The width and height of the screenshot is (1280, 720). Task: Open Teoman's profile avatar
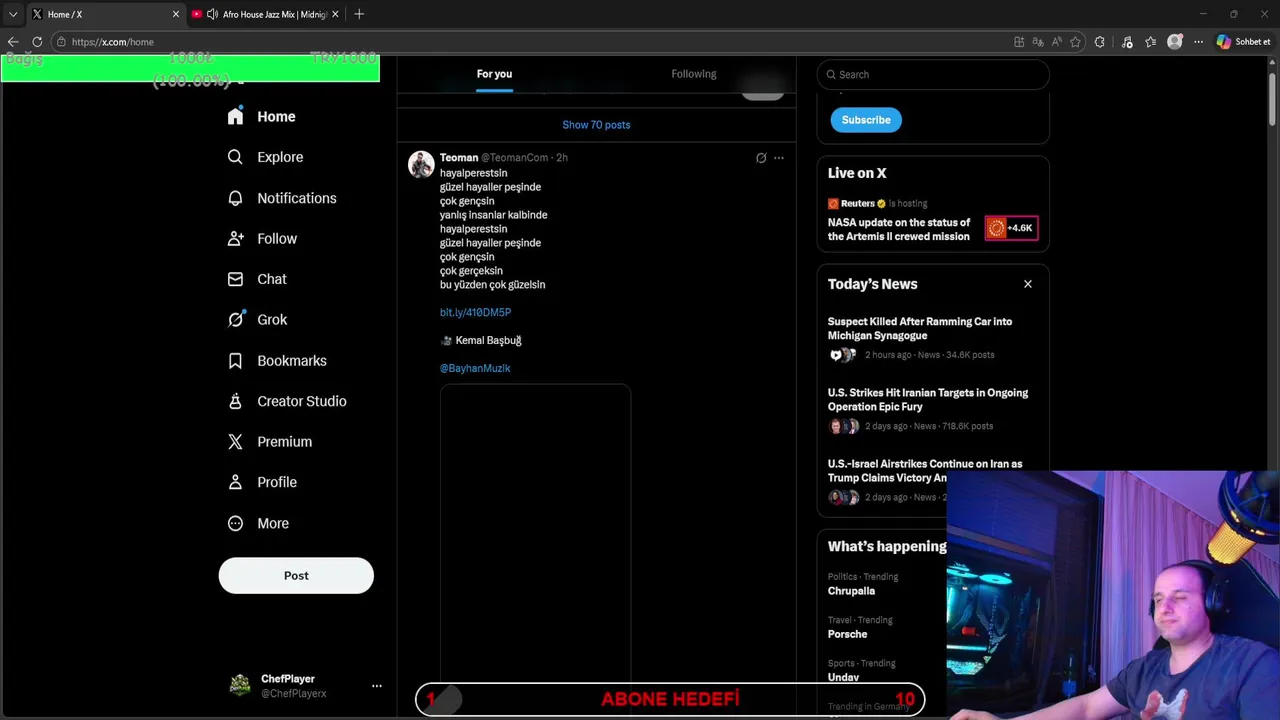(x=421, y=164)
